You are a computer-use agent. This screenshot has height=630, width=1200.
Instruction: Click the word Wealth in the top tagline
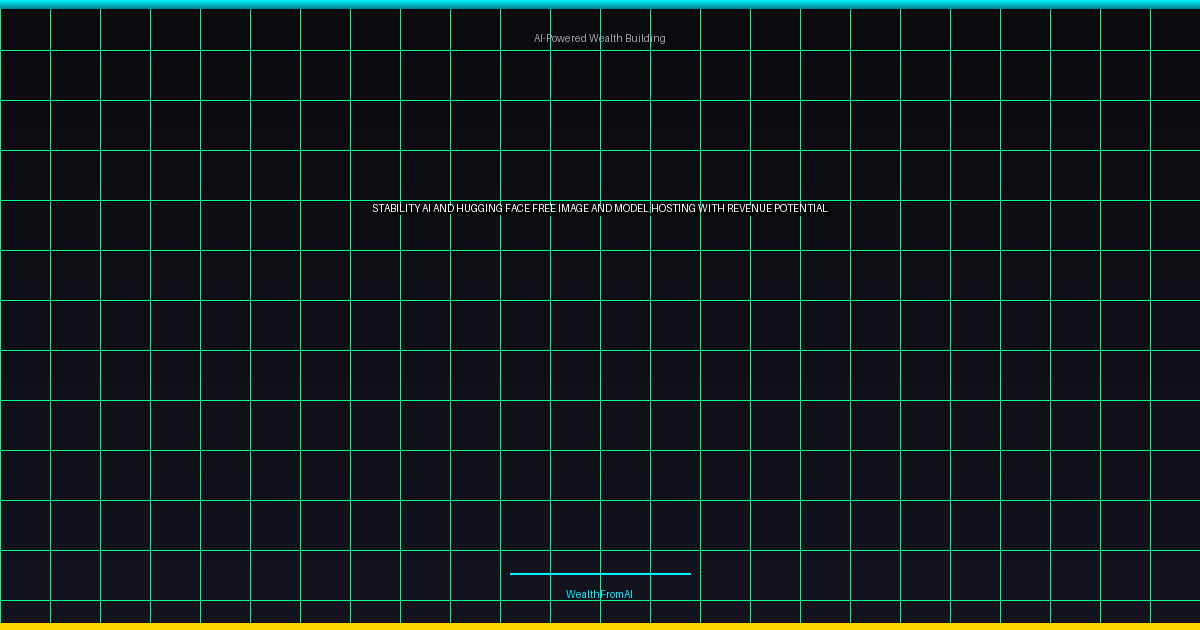(607, 38)
